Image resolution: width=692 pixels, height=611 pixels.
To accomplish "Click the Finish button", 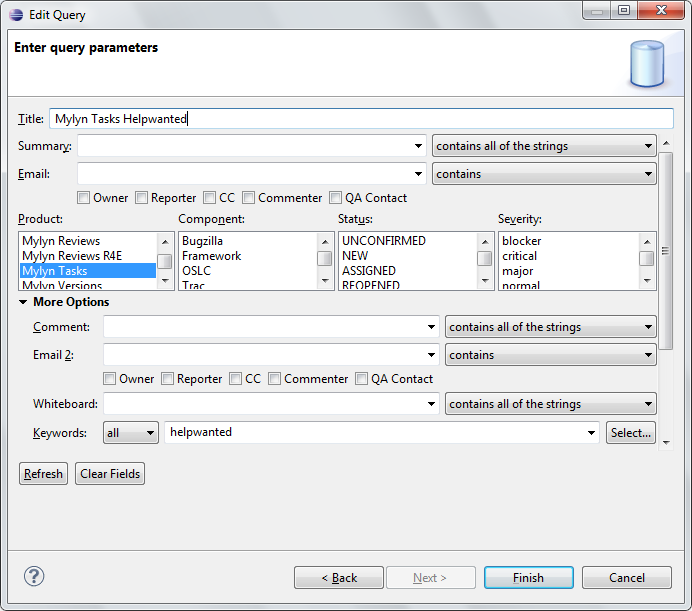I will coord(529,577).
